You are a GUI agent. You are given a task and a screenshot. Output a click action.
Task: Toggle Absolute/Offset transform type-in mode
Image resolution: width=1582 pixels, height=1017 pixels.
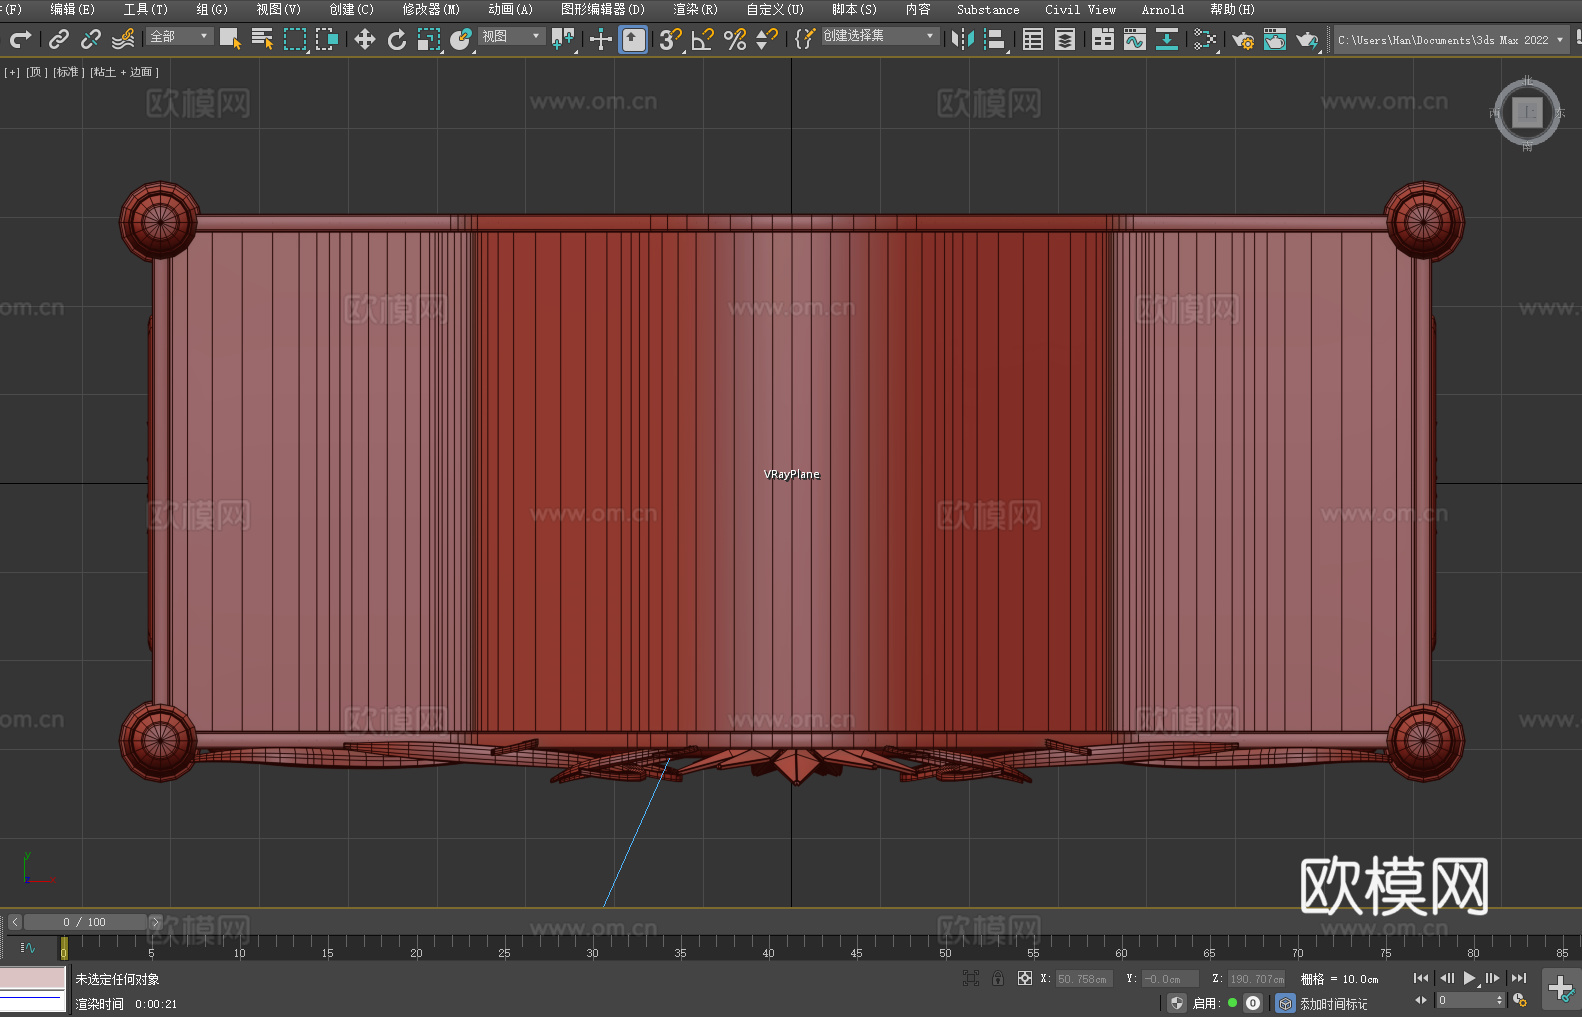[x=1025, y=978]
